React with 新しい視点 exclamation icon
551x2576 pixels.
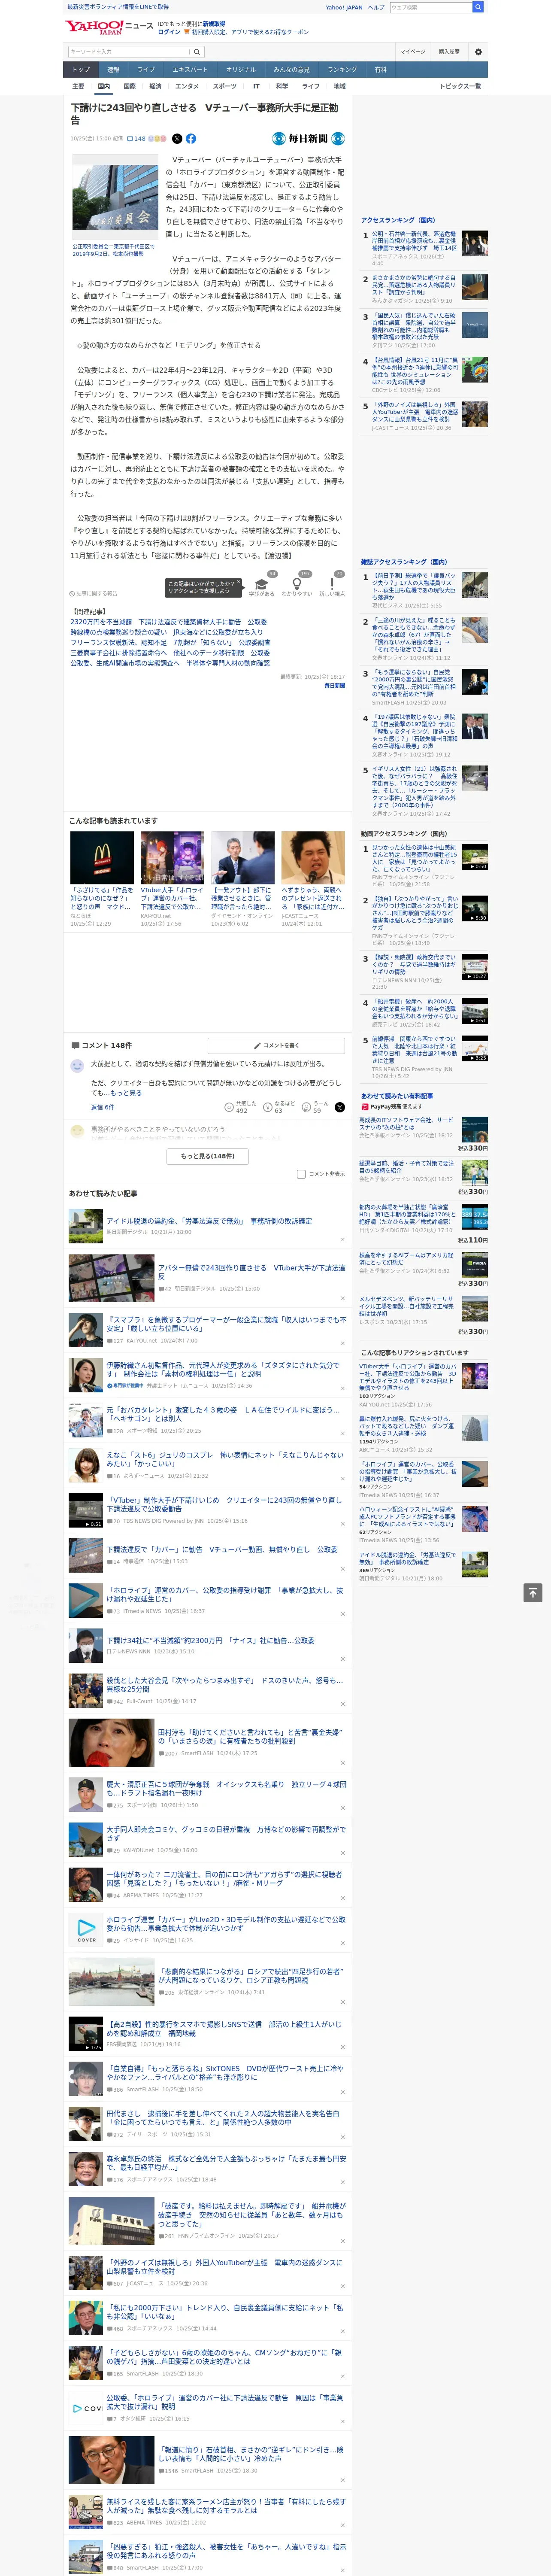click(332, 584)
